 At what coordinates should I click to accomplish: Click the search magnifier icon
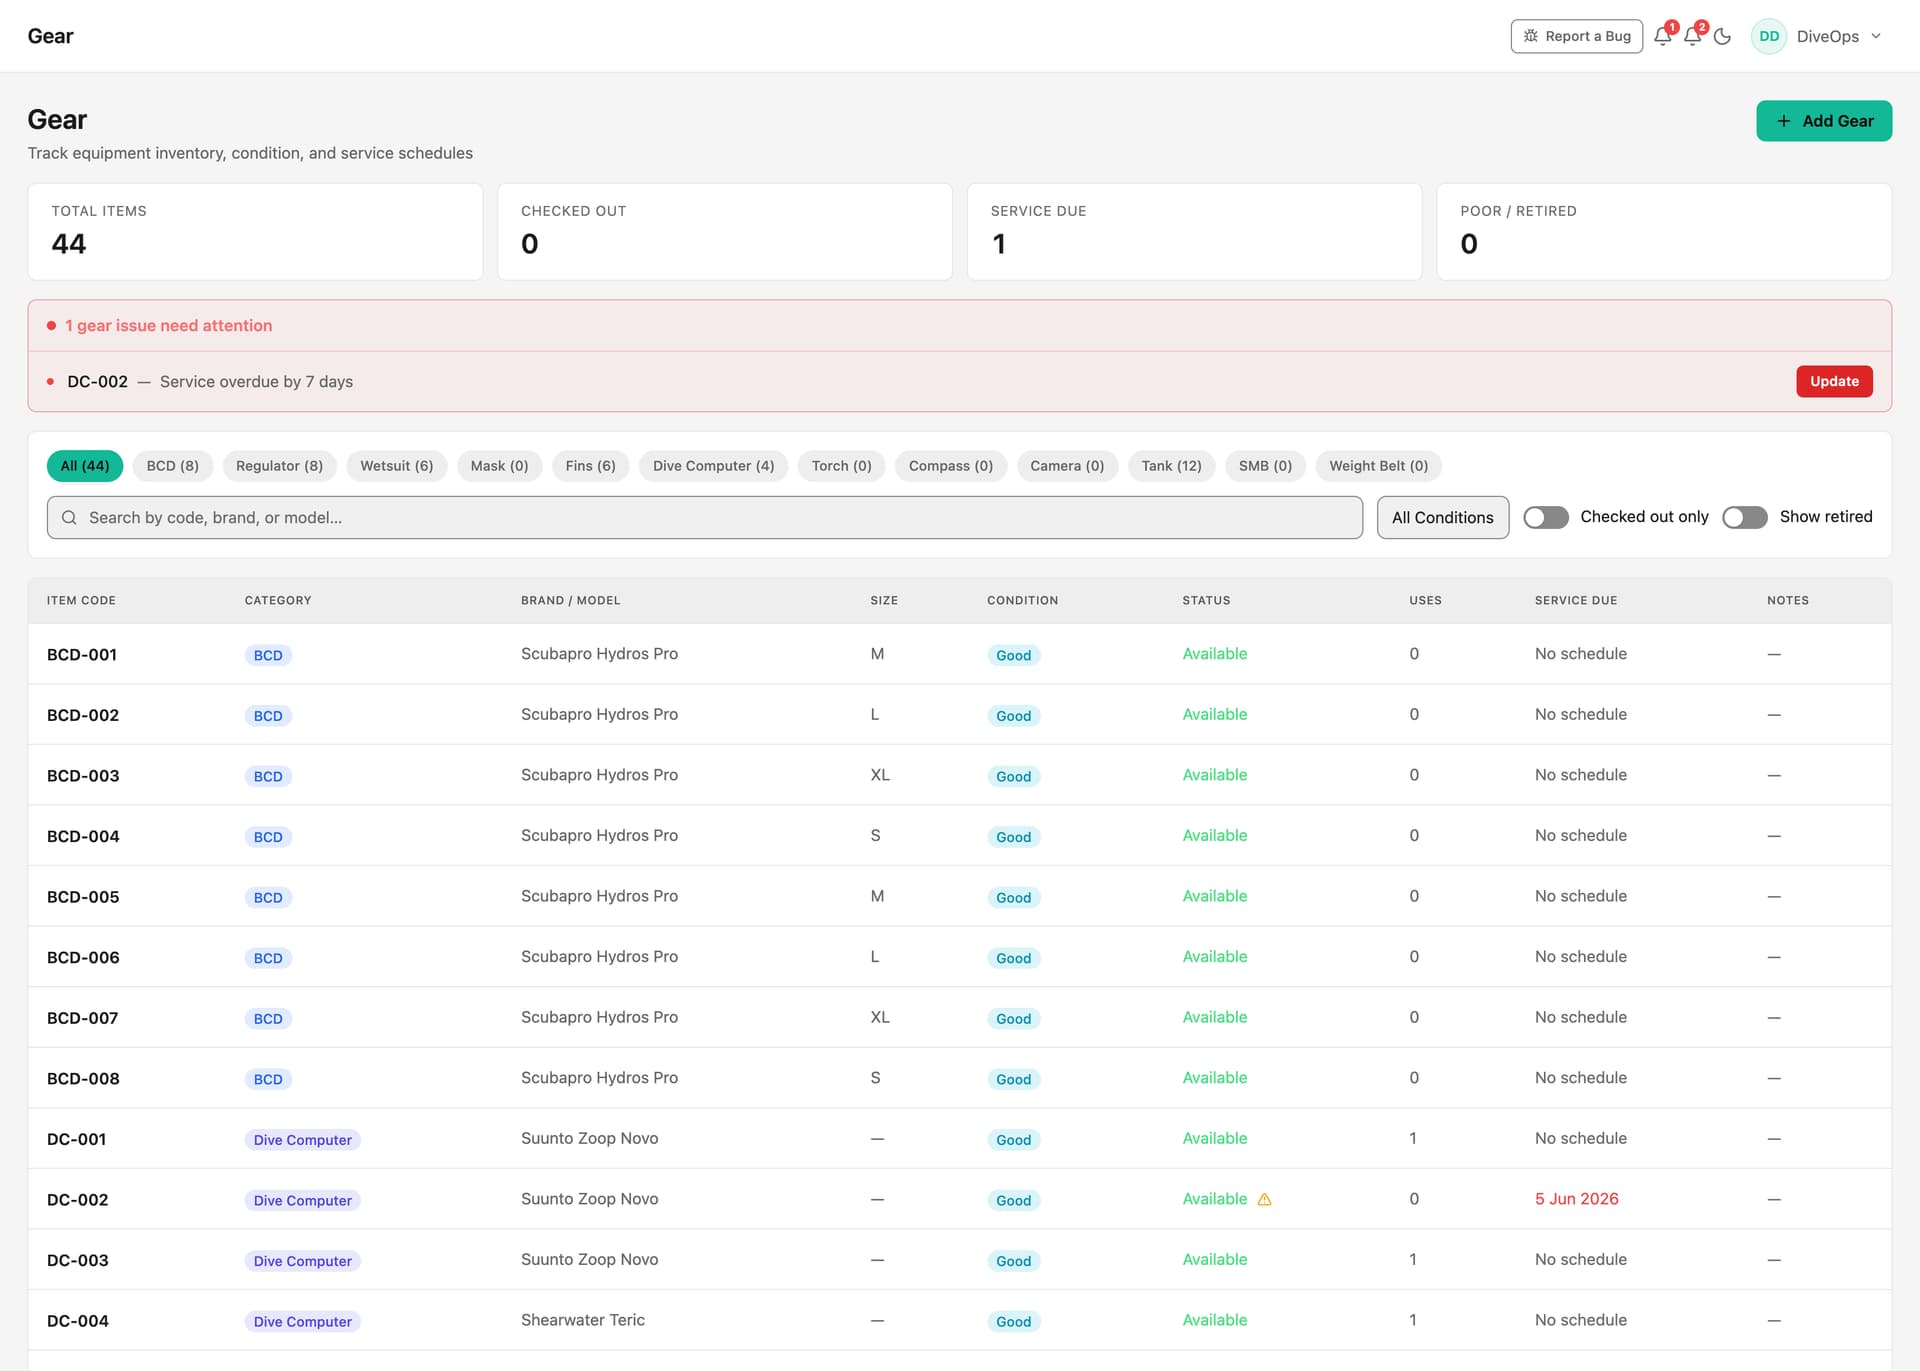[69, 517]
